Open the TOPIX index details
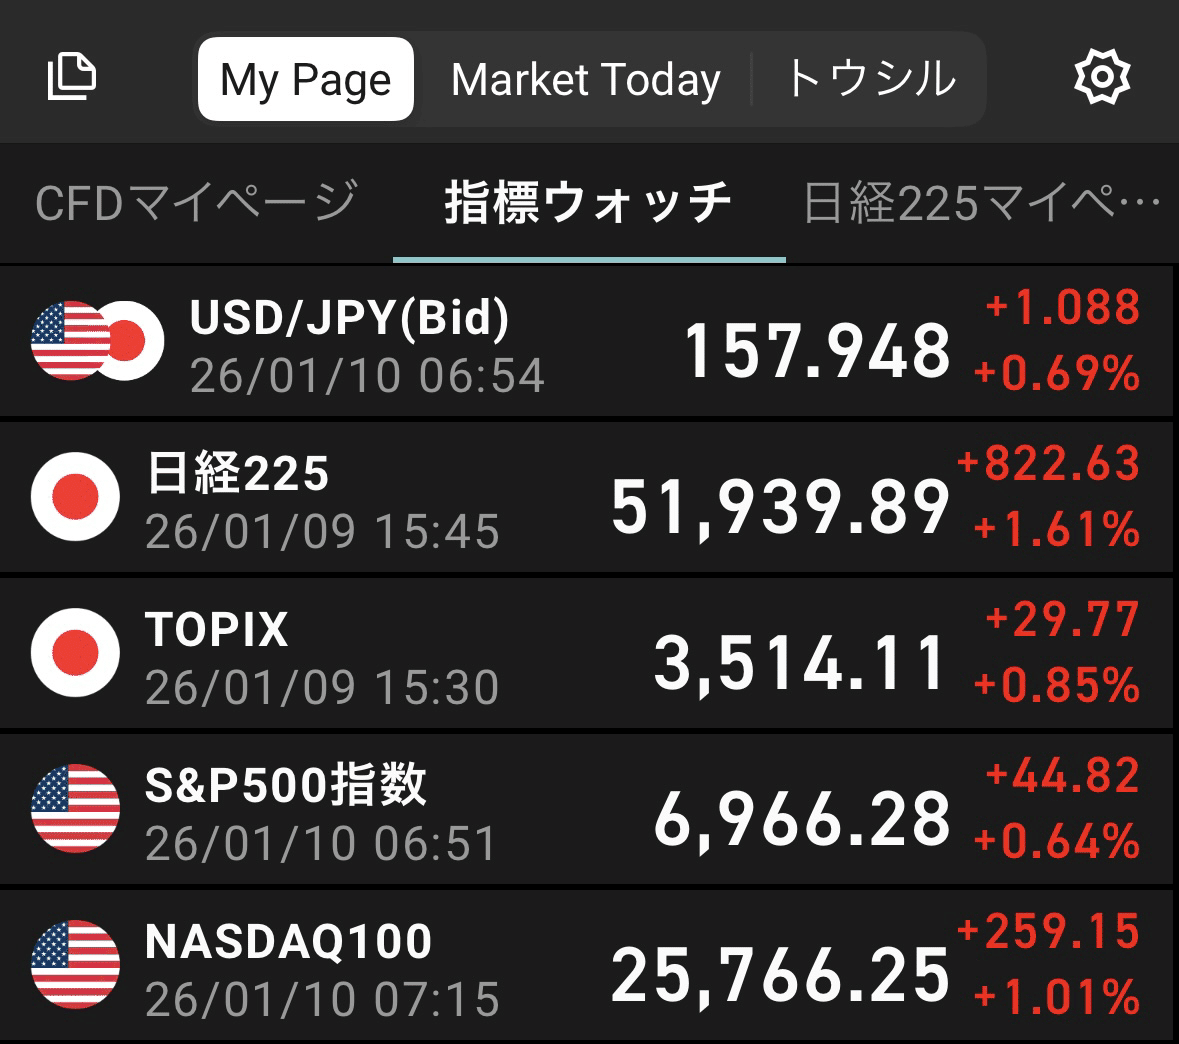This screenshot has height=1044, width=1179. pyautogui.click(x=590, y=653)
